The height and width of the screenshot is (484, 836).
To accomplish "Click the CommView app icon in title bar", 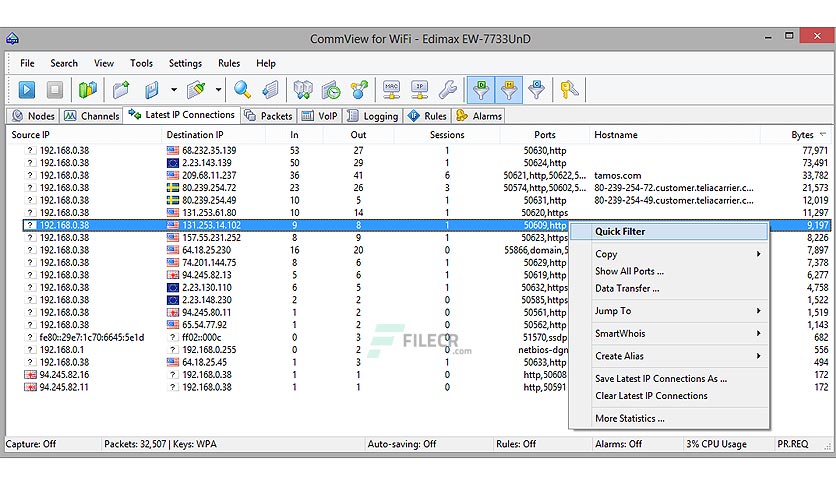I will point(12,38).
